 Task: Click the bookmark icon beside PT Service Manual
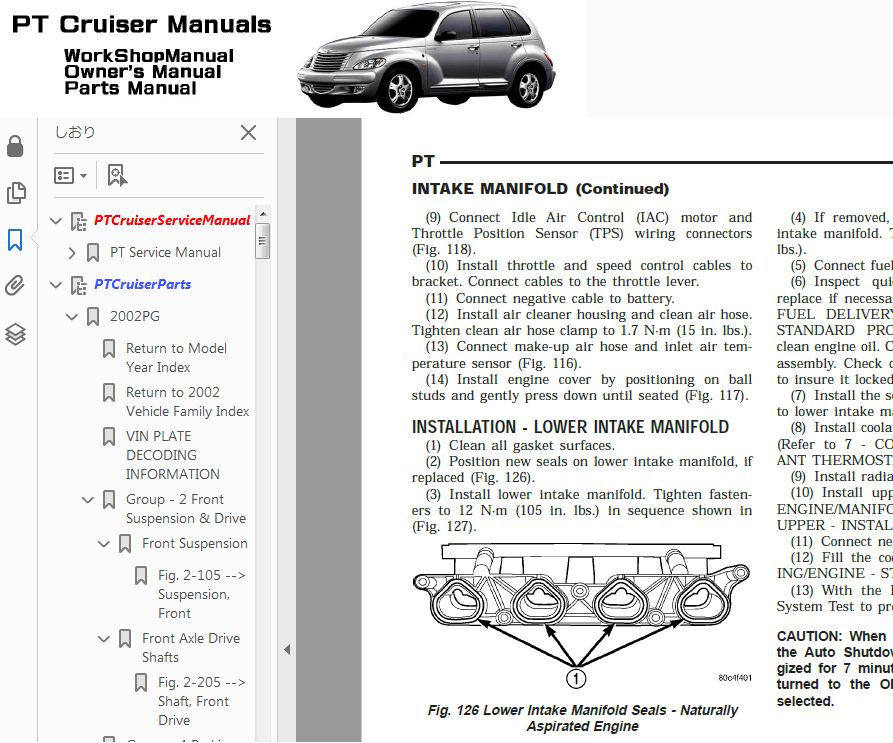click(93, 253)
